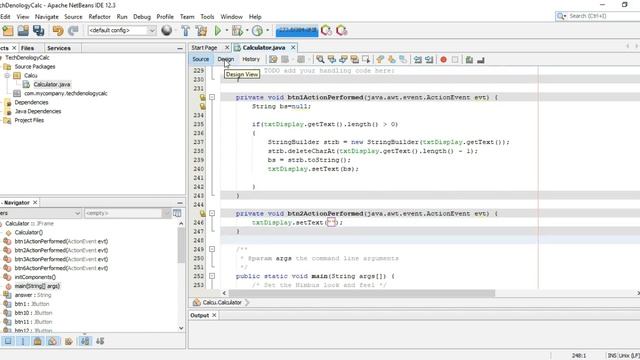Open the Debug menu
This screenshot has height=360, width=640.
pos(142,17)
